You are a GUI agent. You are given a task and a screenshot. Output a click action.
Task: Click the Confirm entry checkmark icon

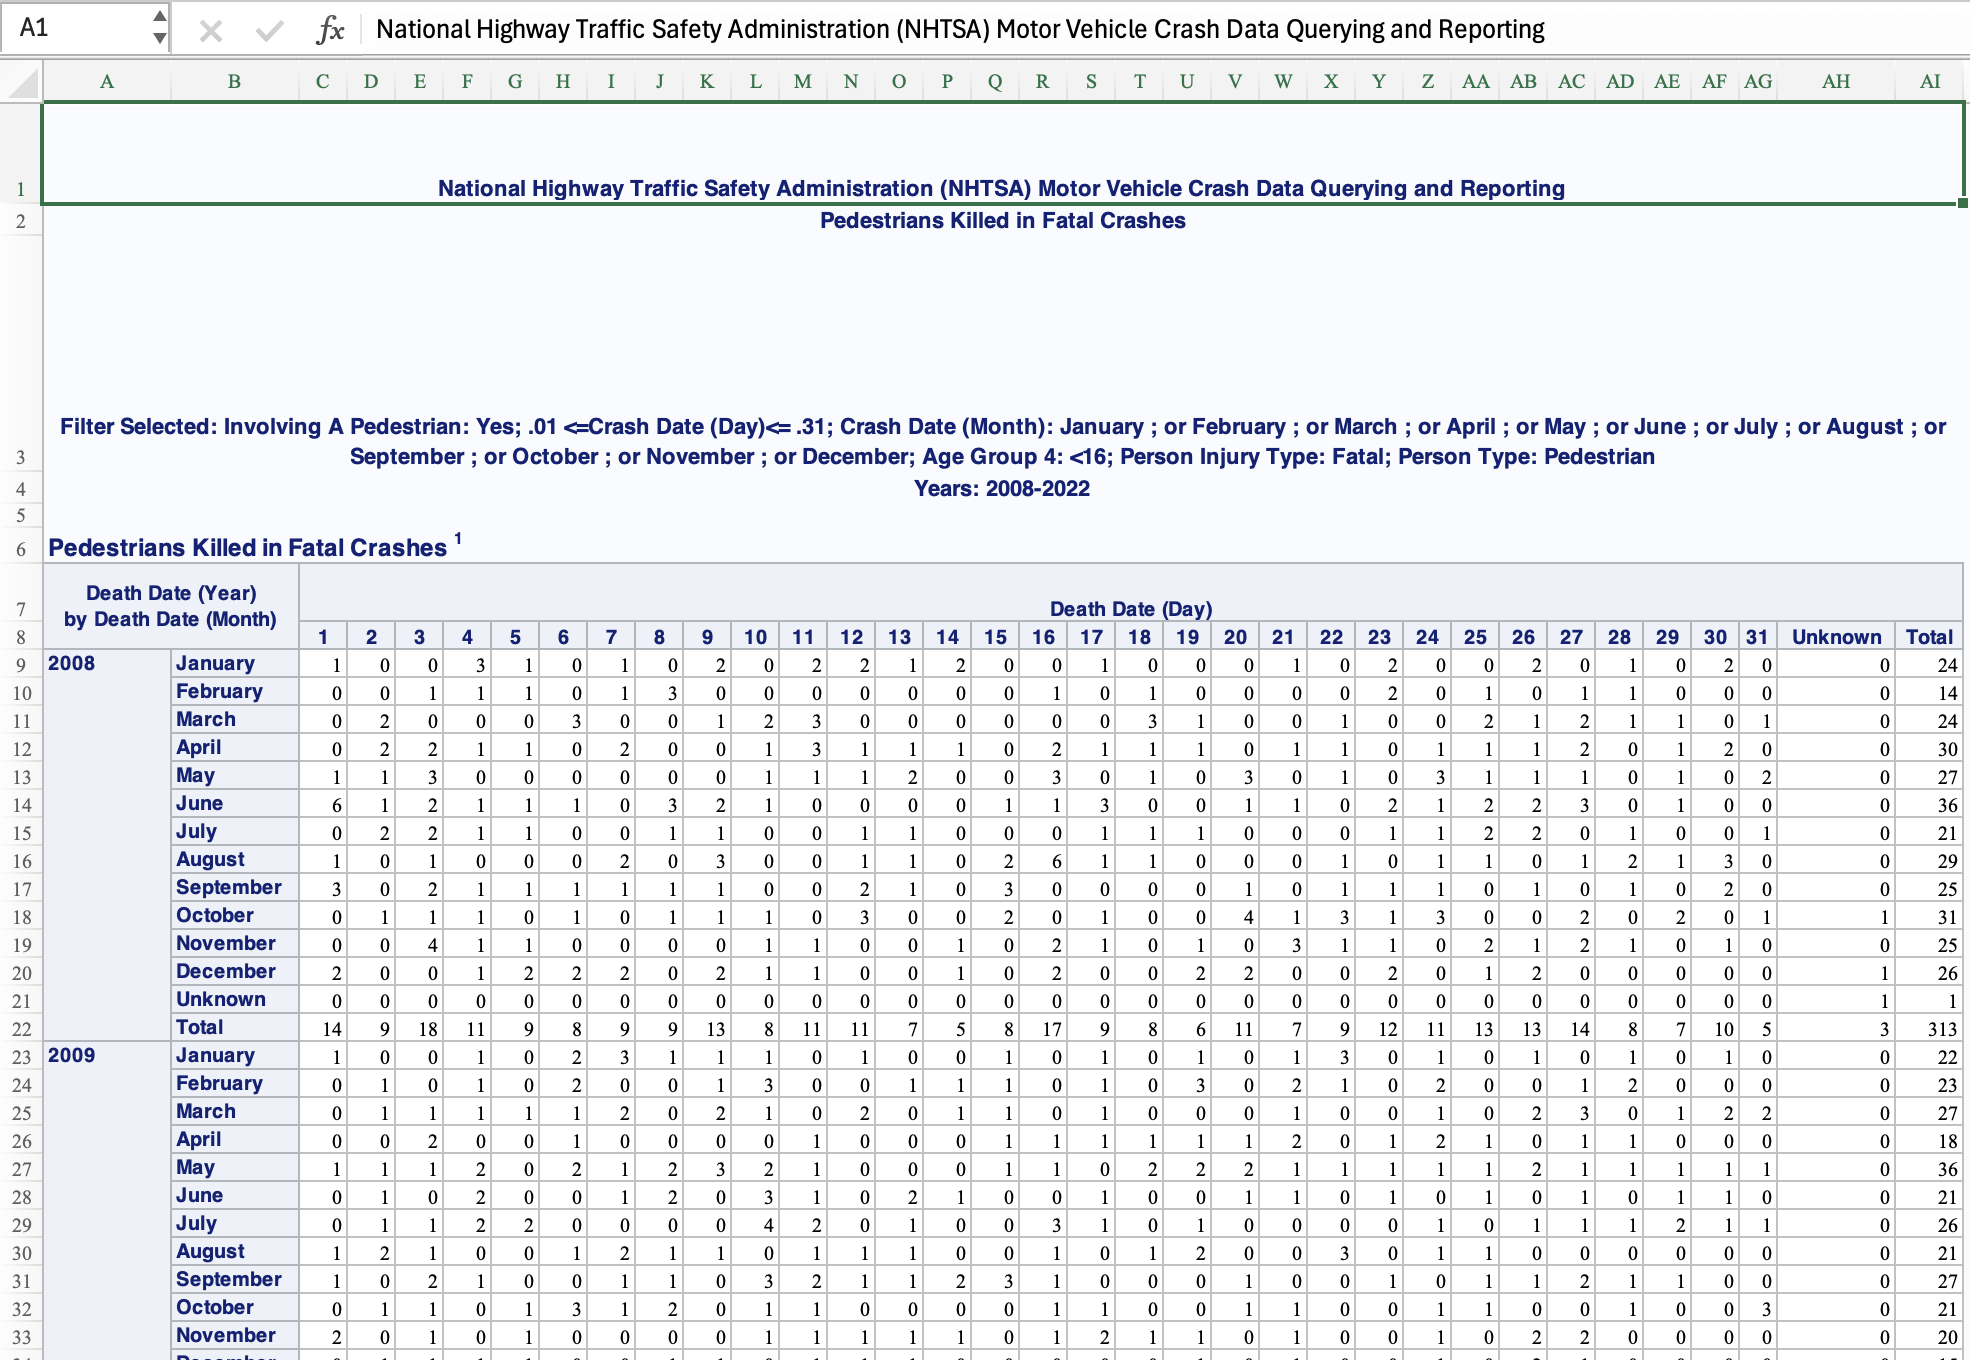click(269, 31)
